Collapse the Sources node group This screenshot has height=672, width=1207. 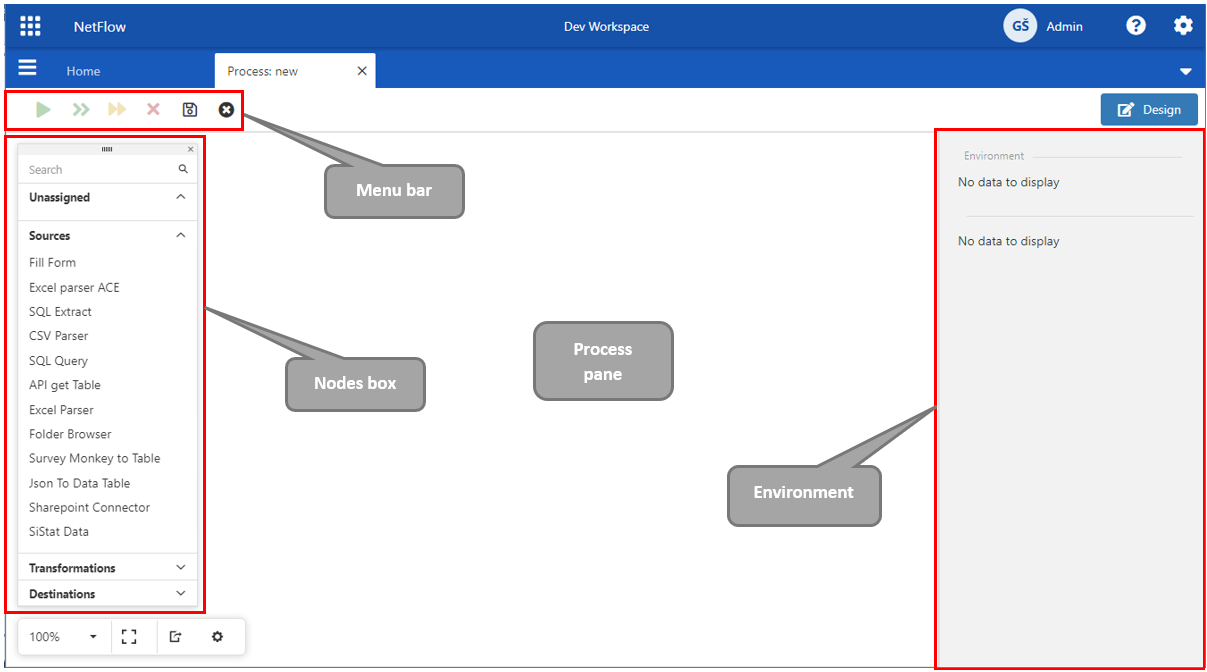180,236
